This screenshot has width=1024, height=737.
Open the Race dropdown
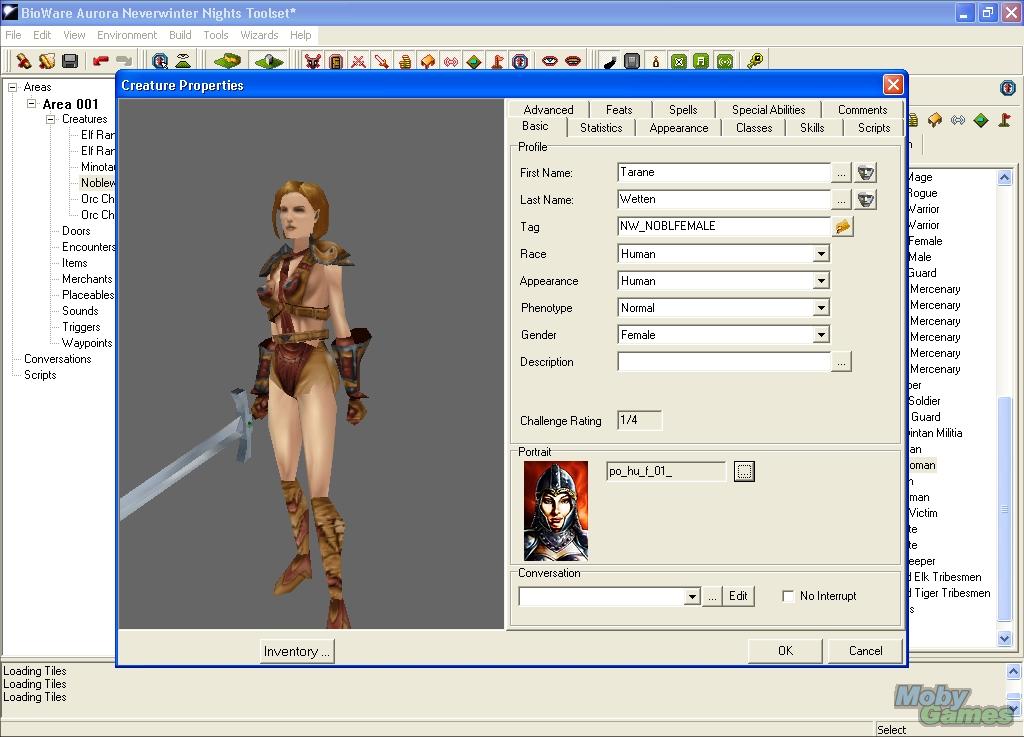tap(821, 254)
